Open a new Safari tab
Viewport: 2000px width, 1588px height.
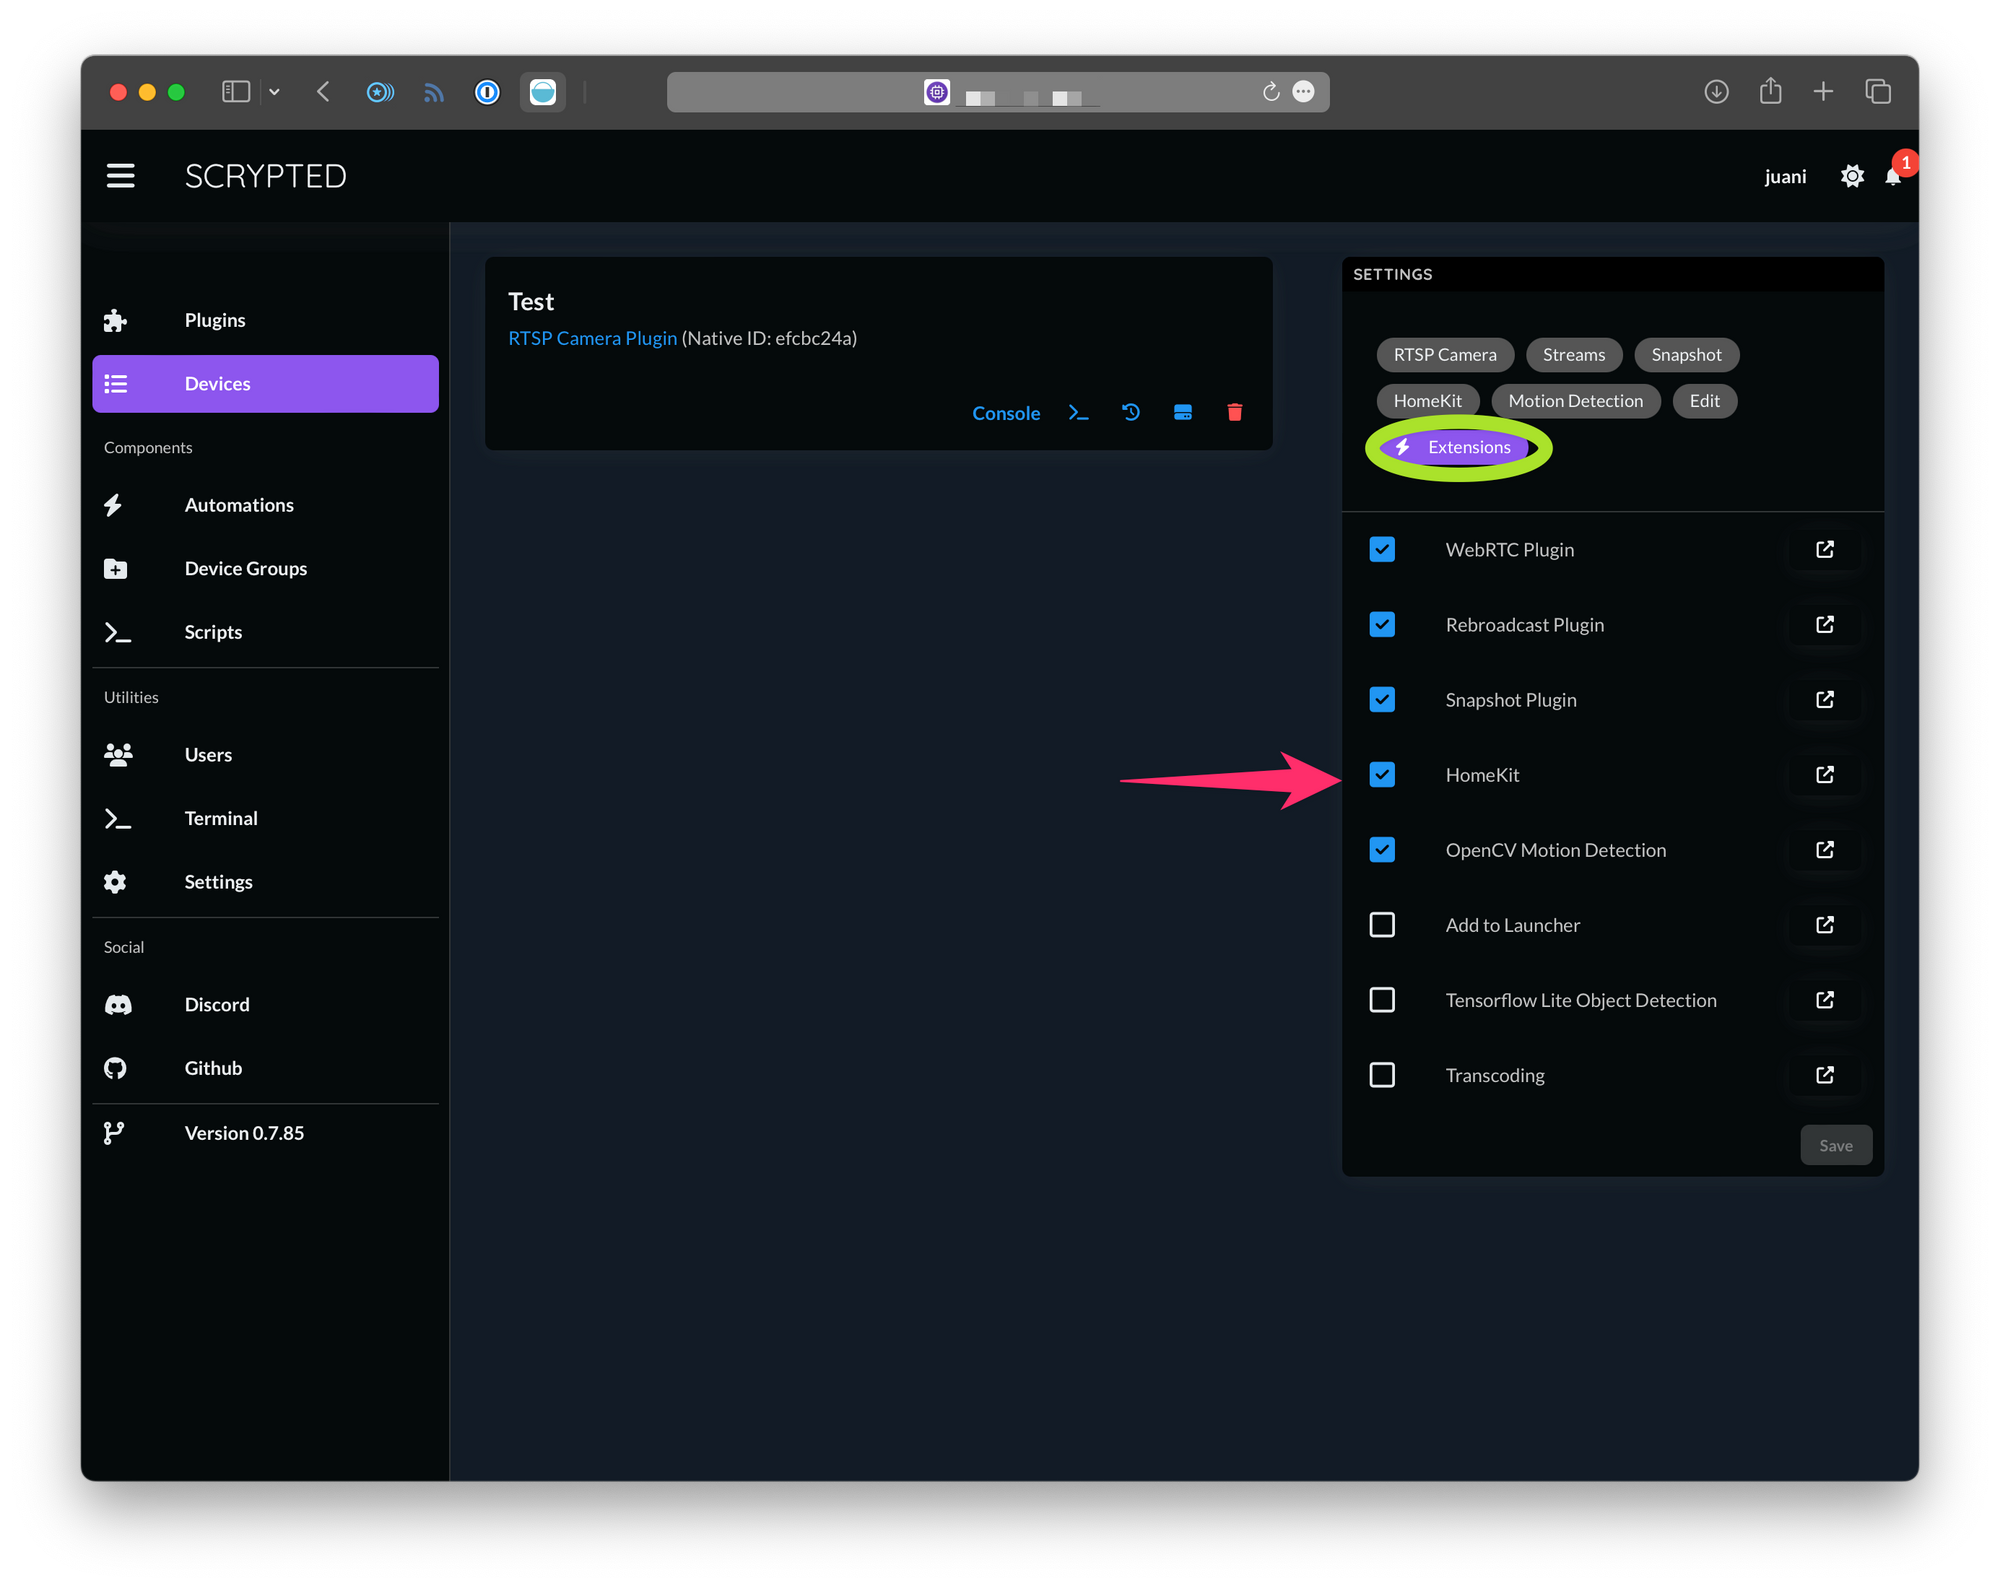(1823, 91)
